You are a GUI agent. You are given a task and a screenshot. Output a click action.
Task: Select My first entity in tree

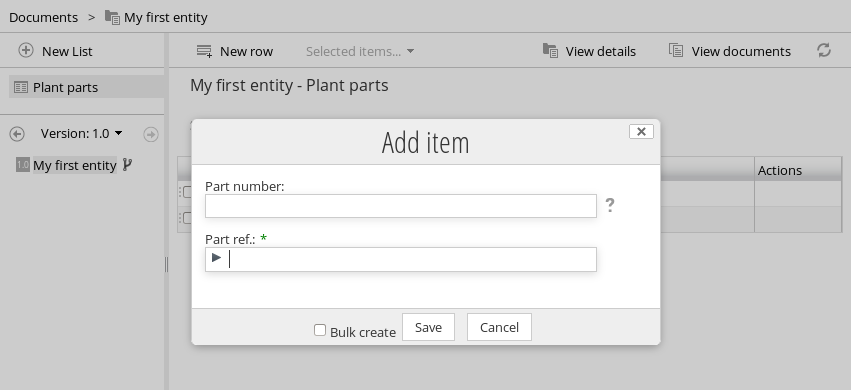pyautogui.click(x=75, y=165)
